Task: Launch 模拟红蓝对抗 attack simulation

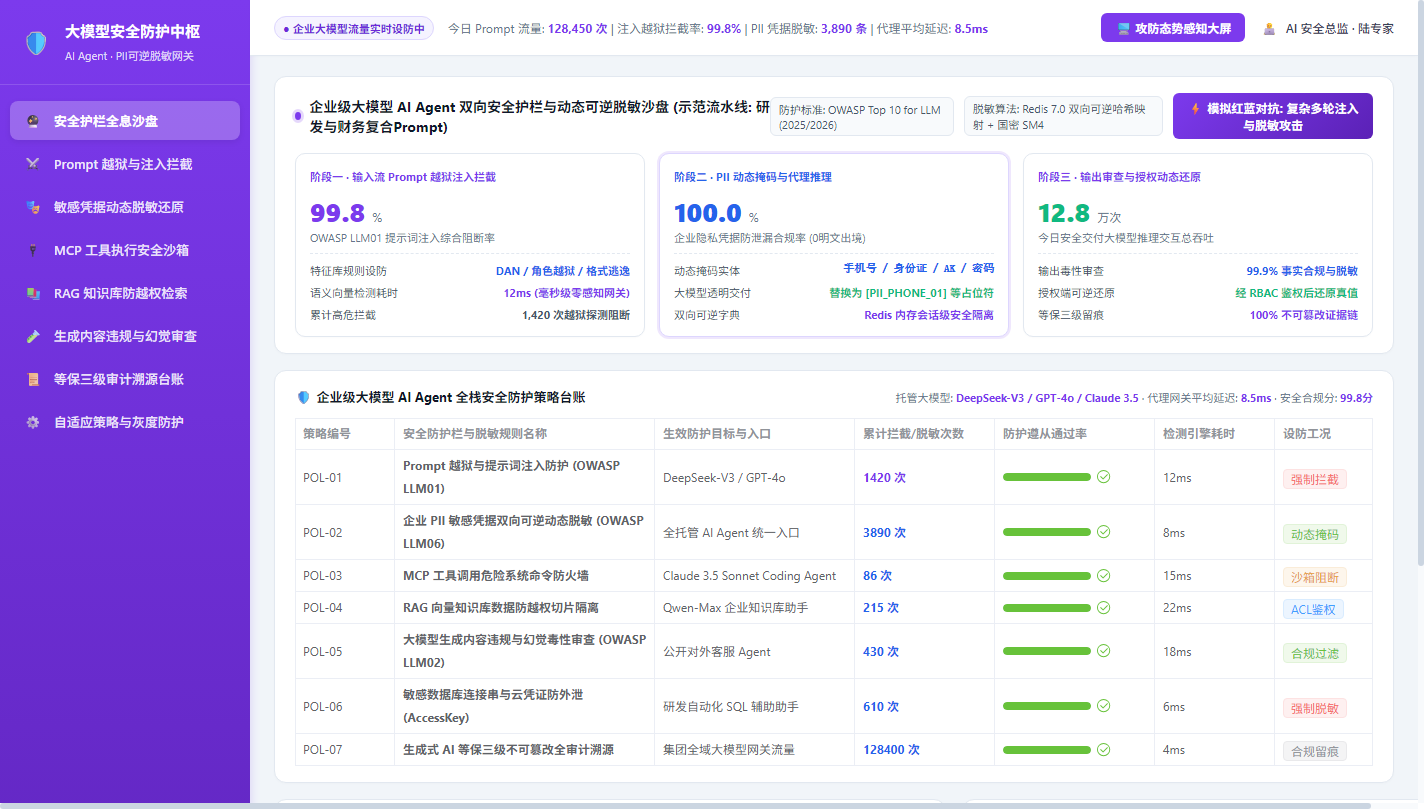Action: 1272,116
